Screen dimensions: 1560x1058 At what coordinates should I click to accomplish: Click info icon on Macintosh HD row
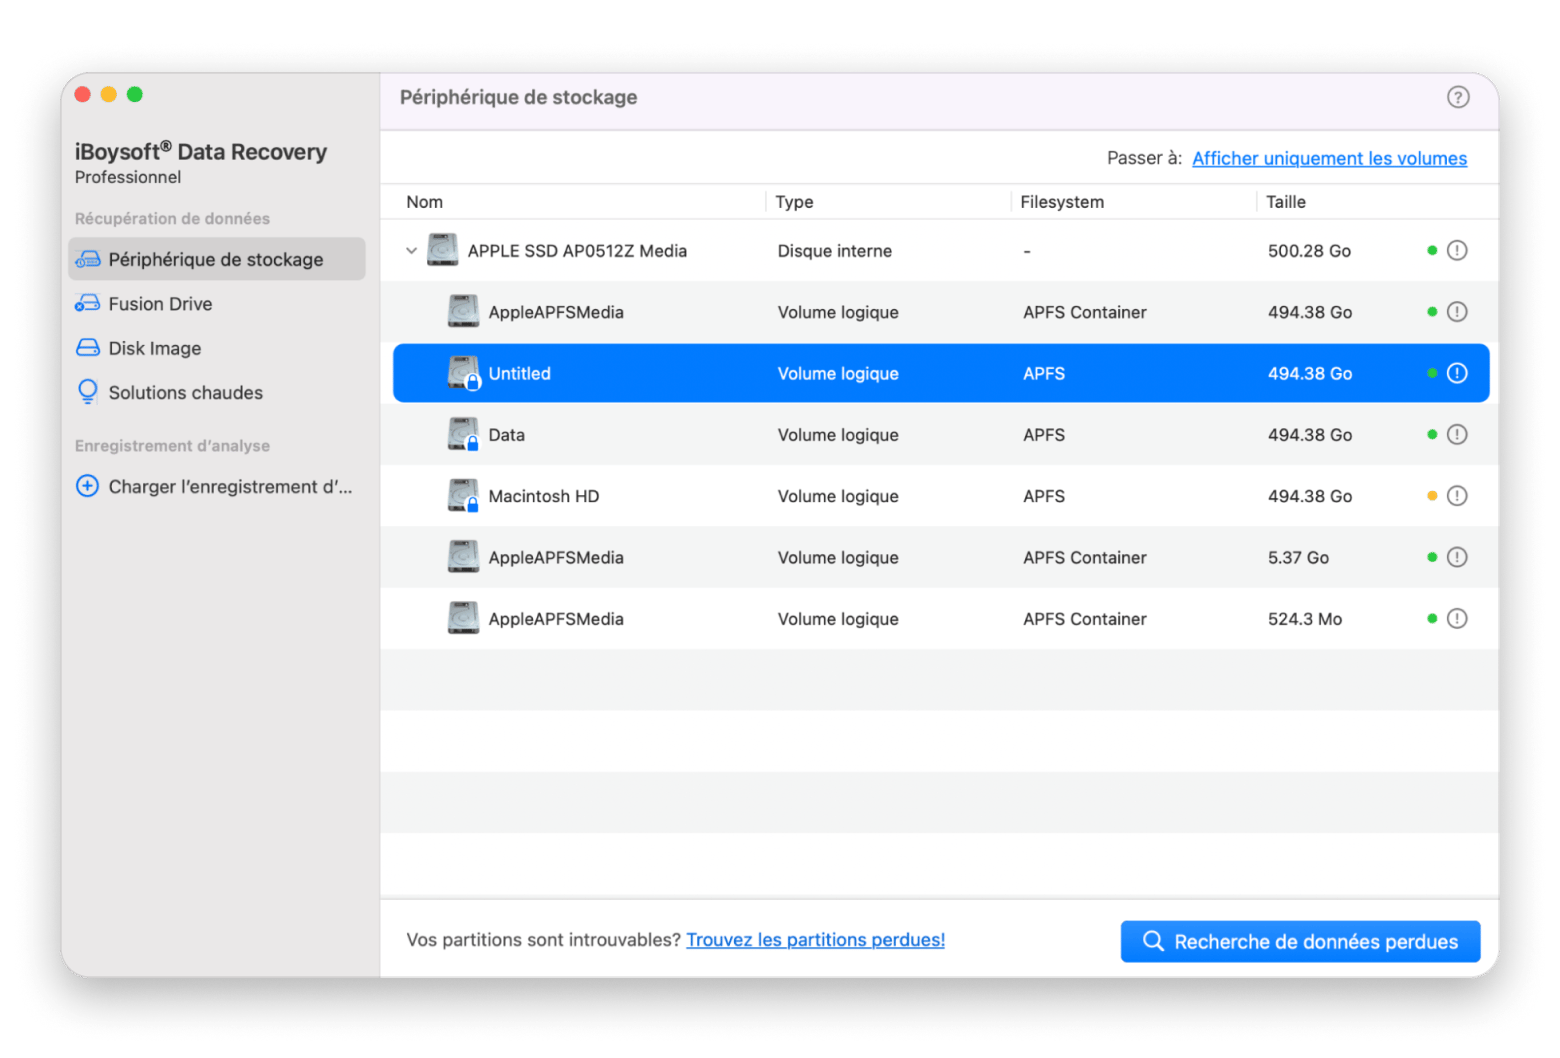point(1457,496)
